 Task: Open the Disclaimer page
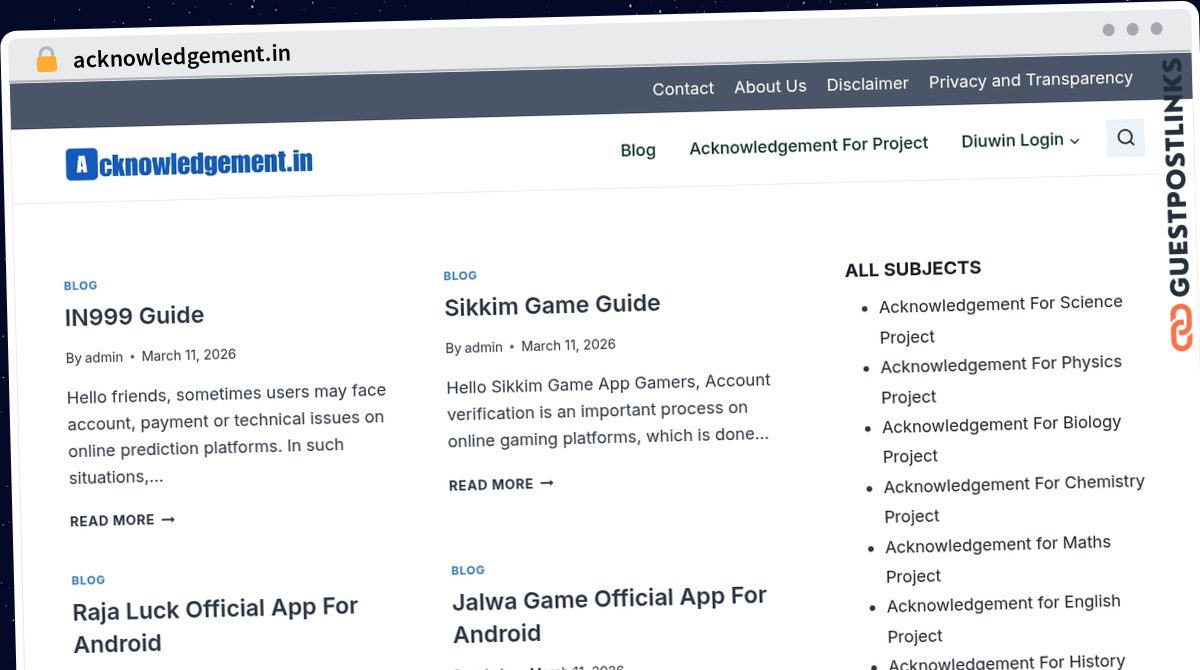pyautogui.click(x=867, y=84)
